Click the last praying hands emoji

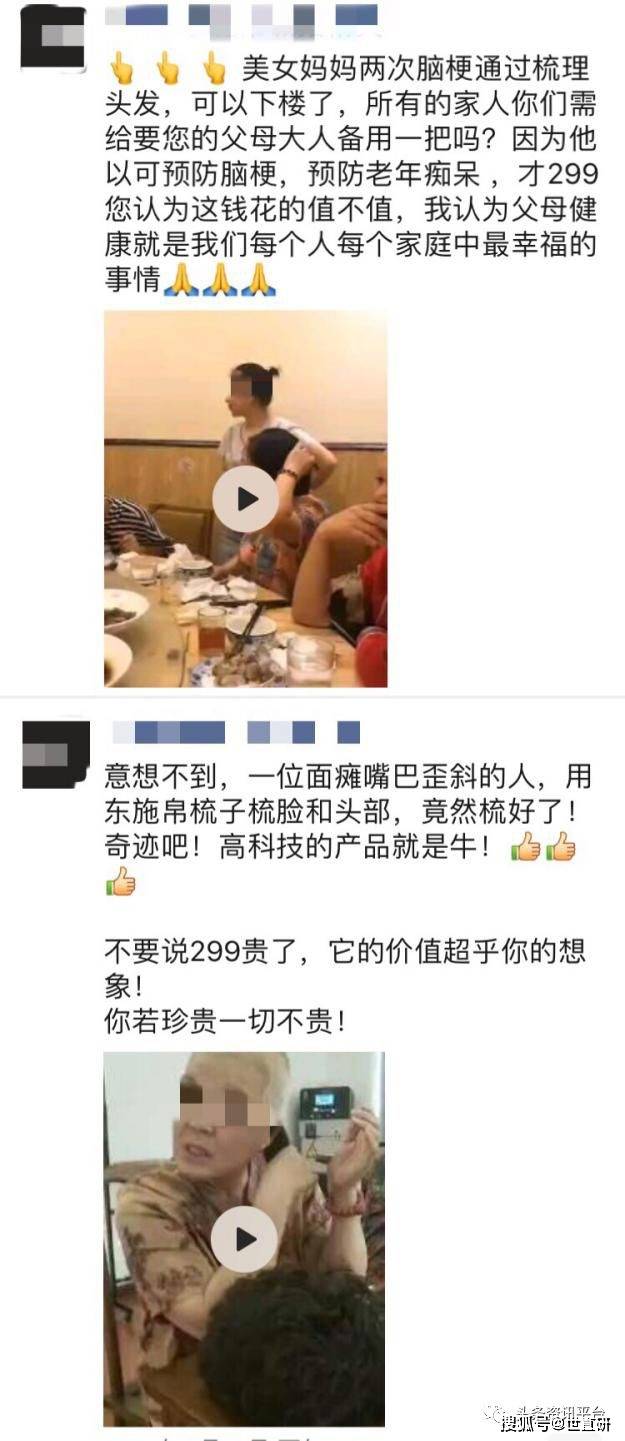[257, 280]
